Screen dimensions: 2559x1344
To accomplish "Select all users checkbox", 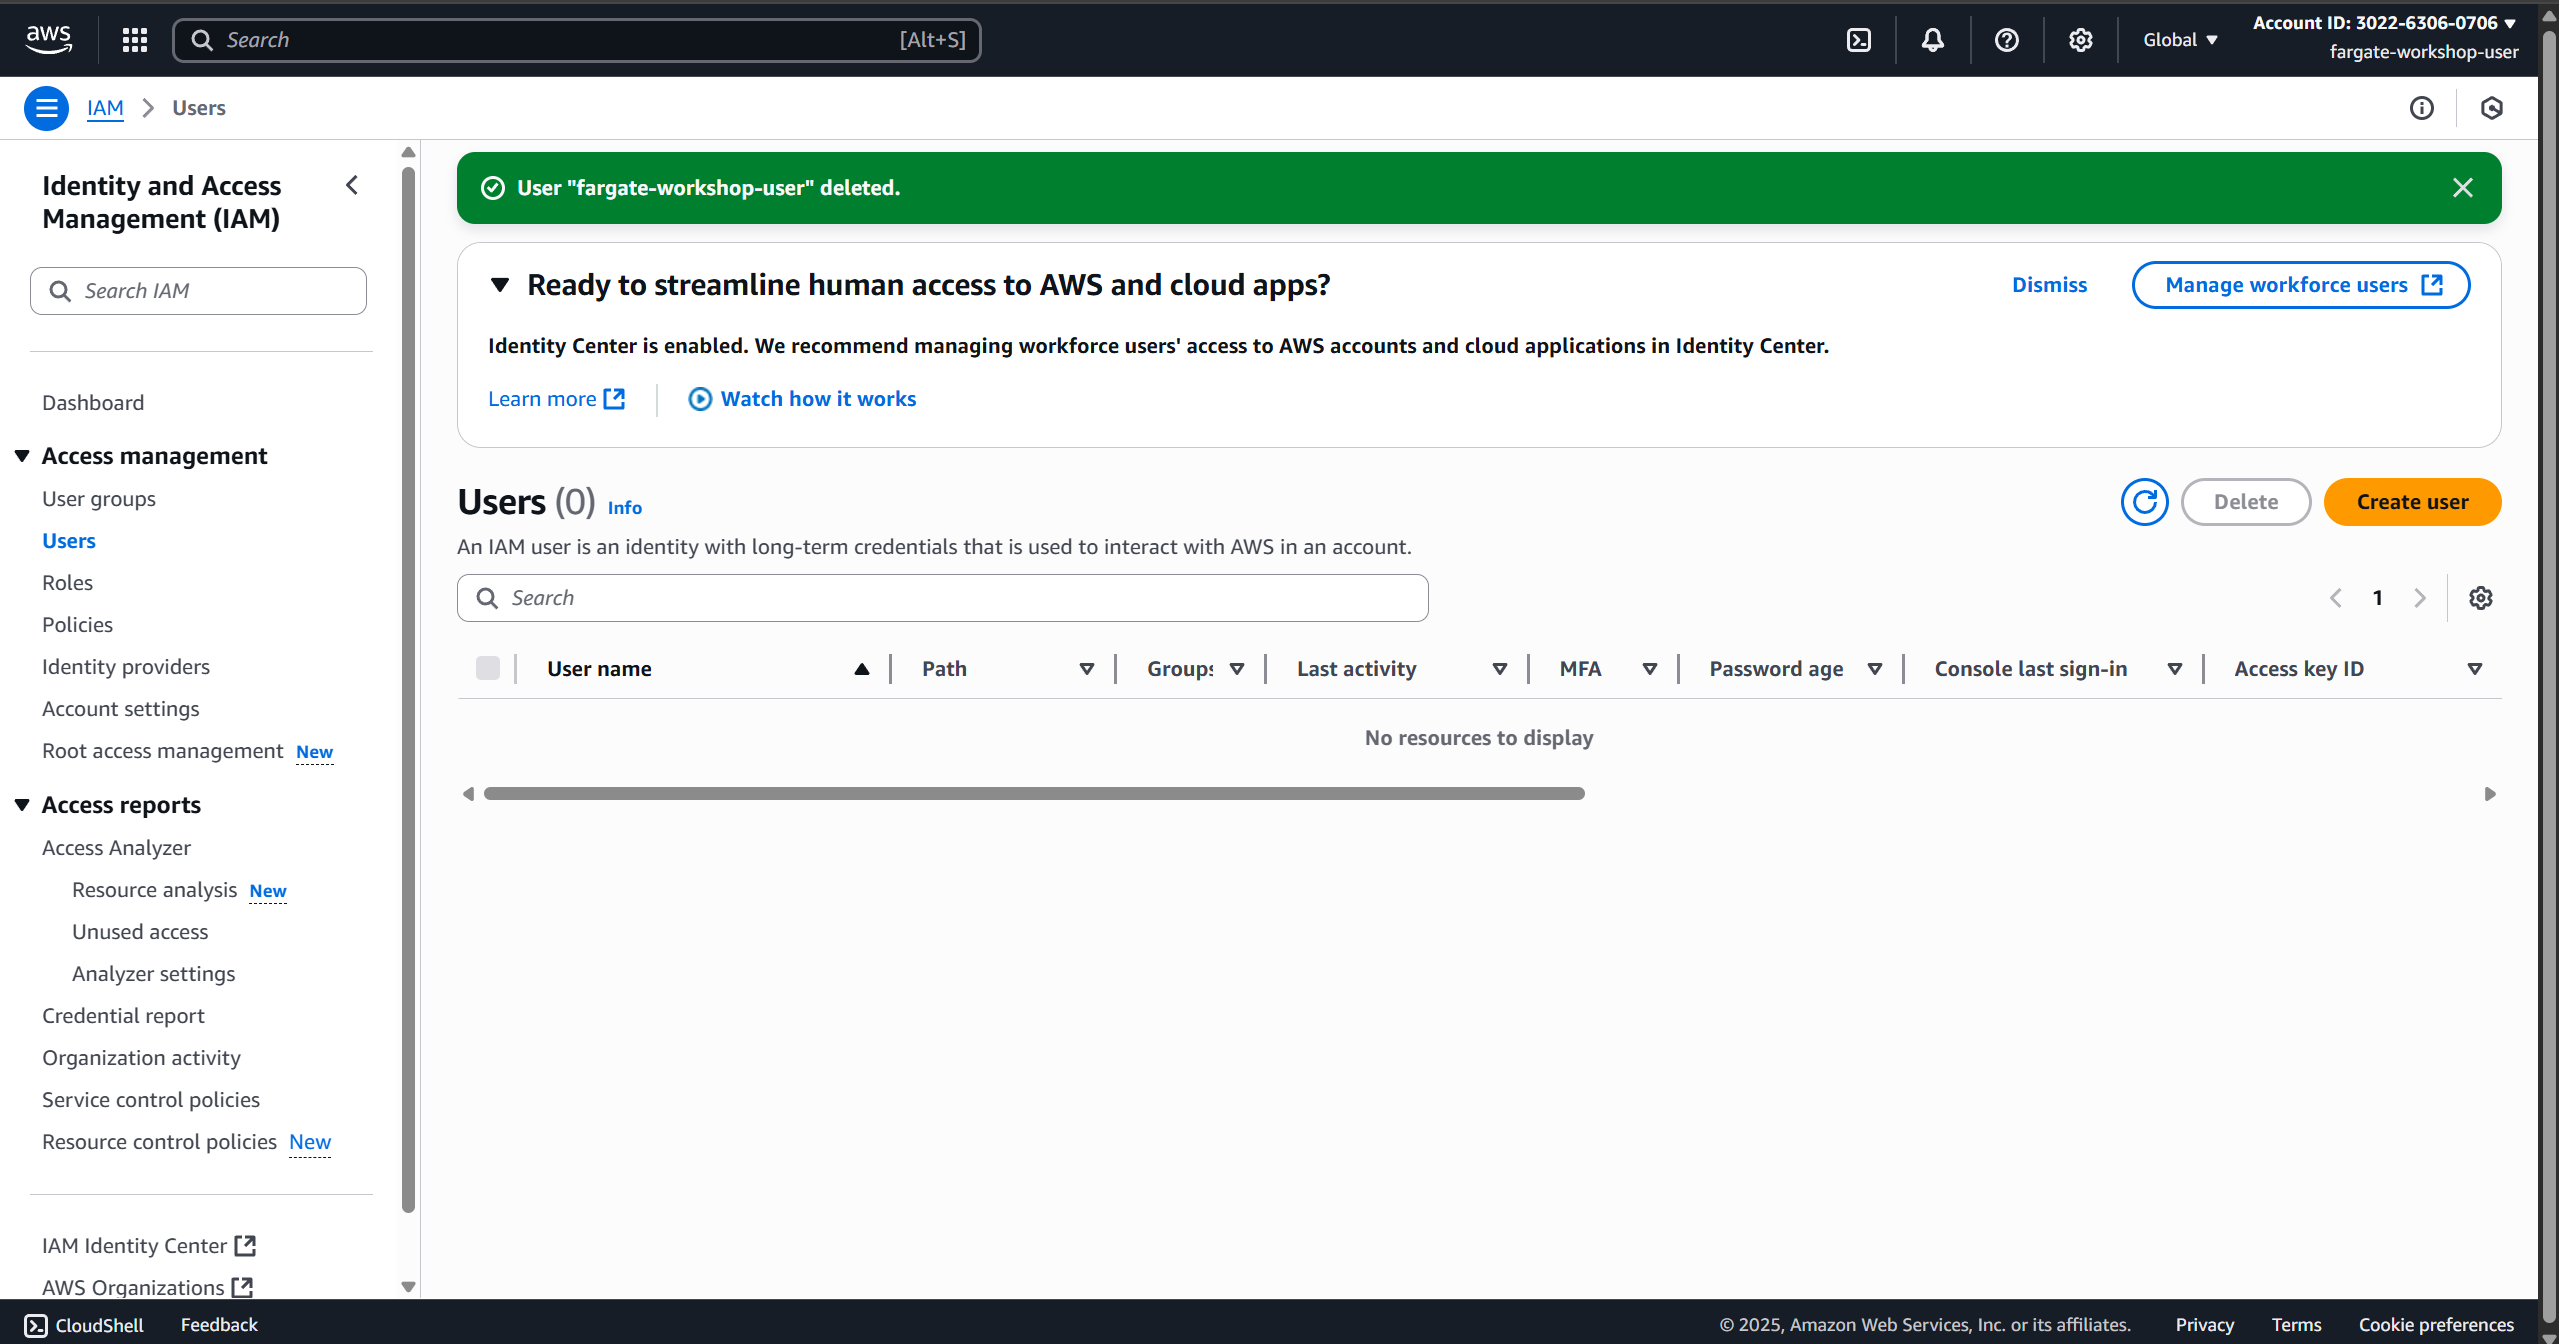I will coord(488,668).
